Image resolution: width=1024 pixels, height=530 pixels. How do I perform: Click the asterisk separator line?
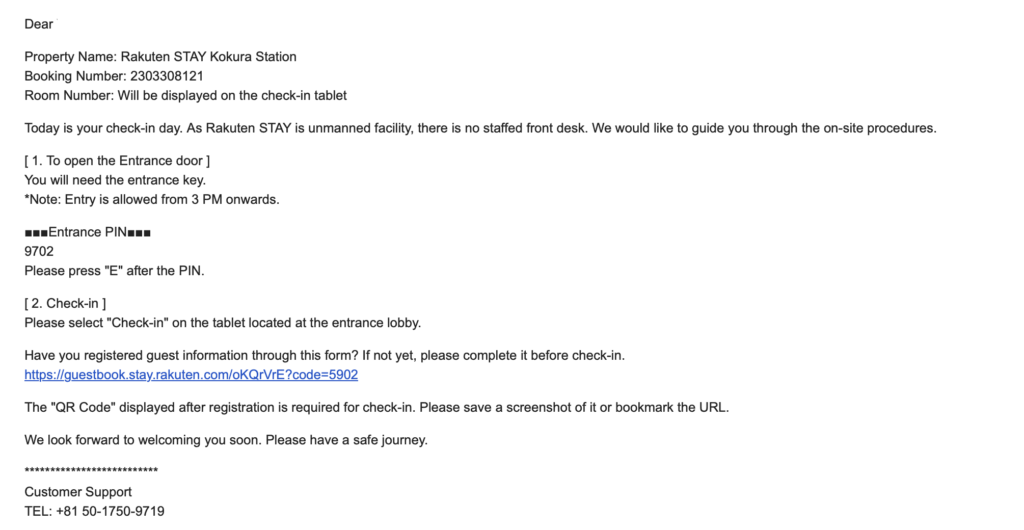pyautogui.click(x=91, y=472)
